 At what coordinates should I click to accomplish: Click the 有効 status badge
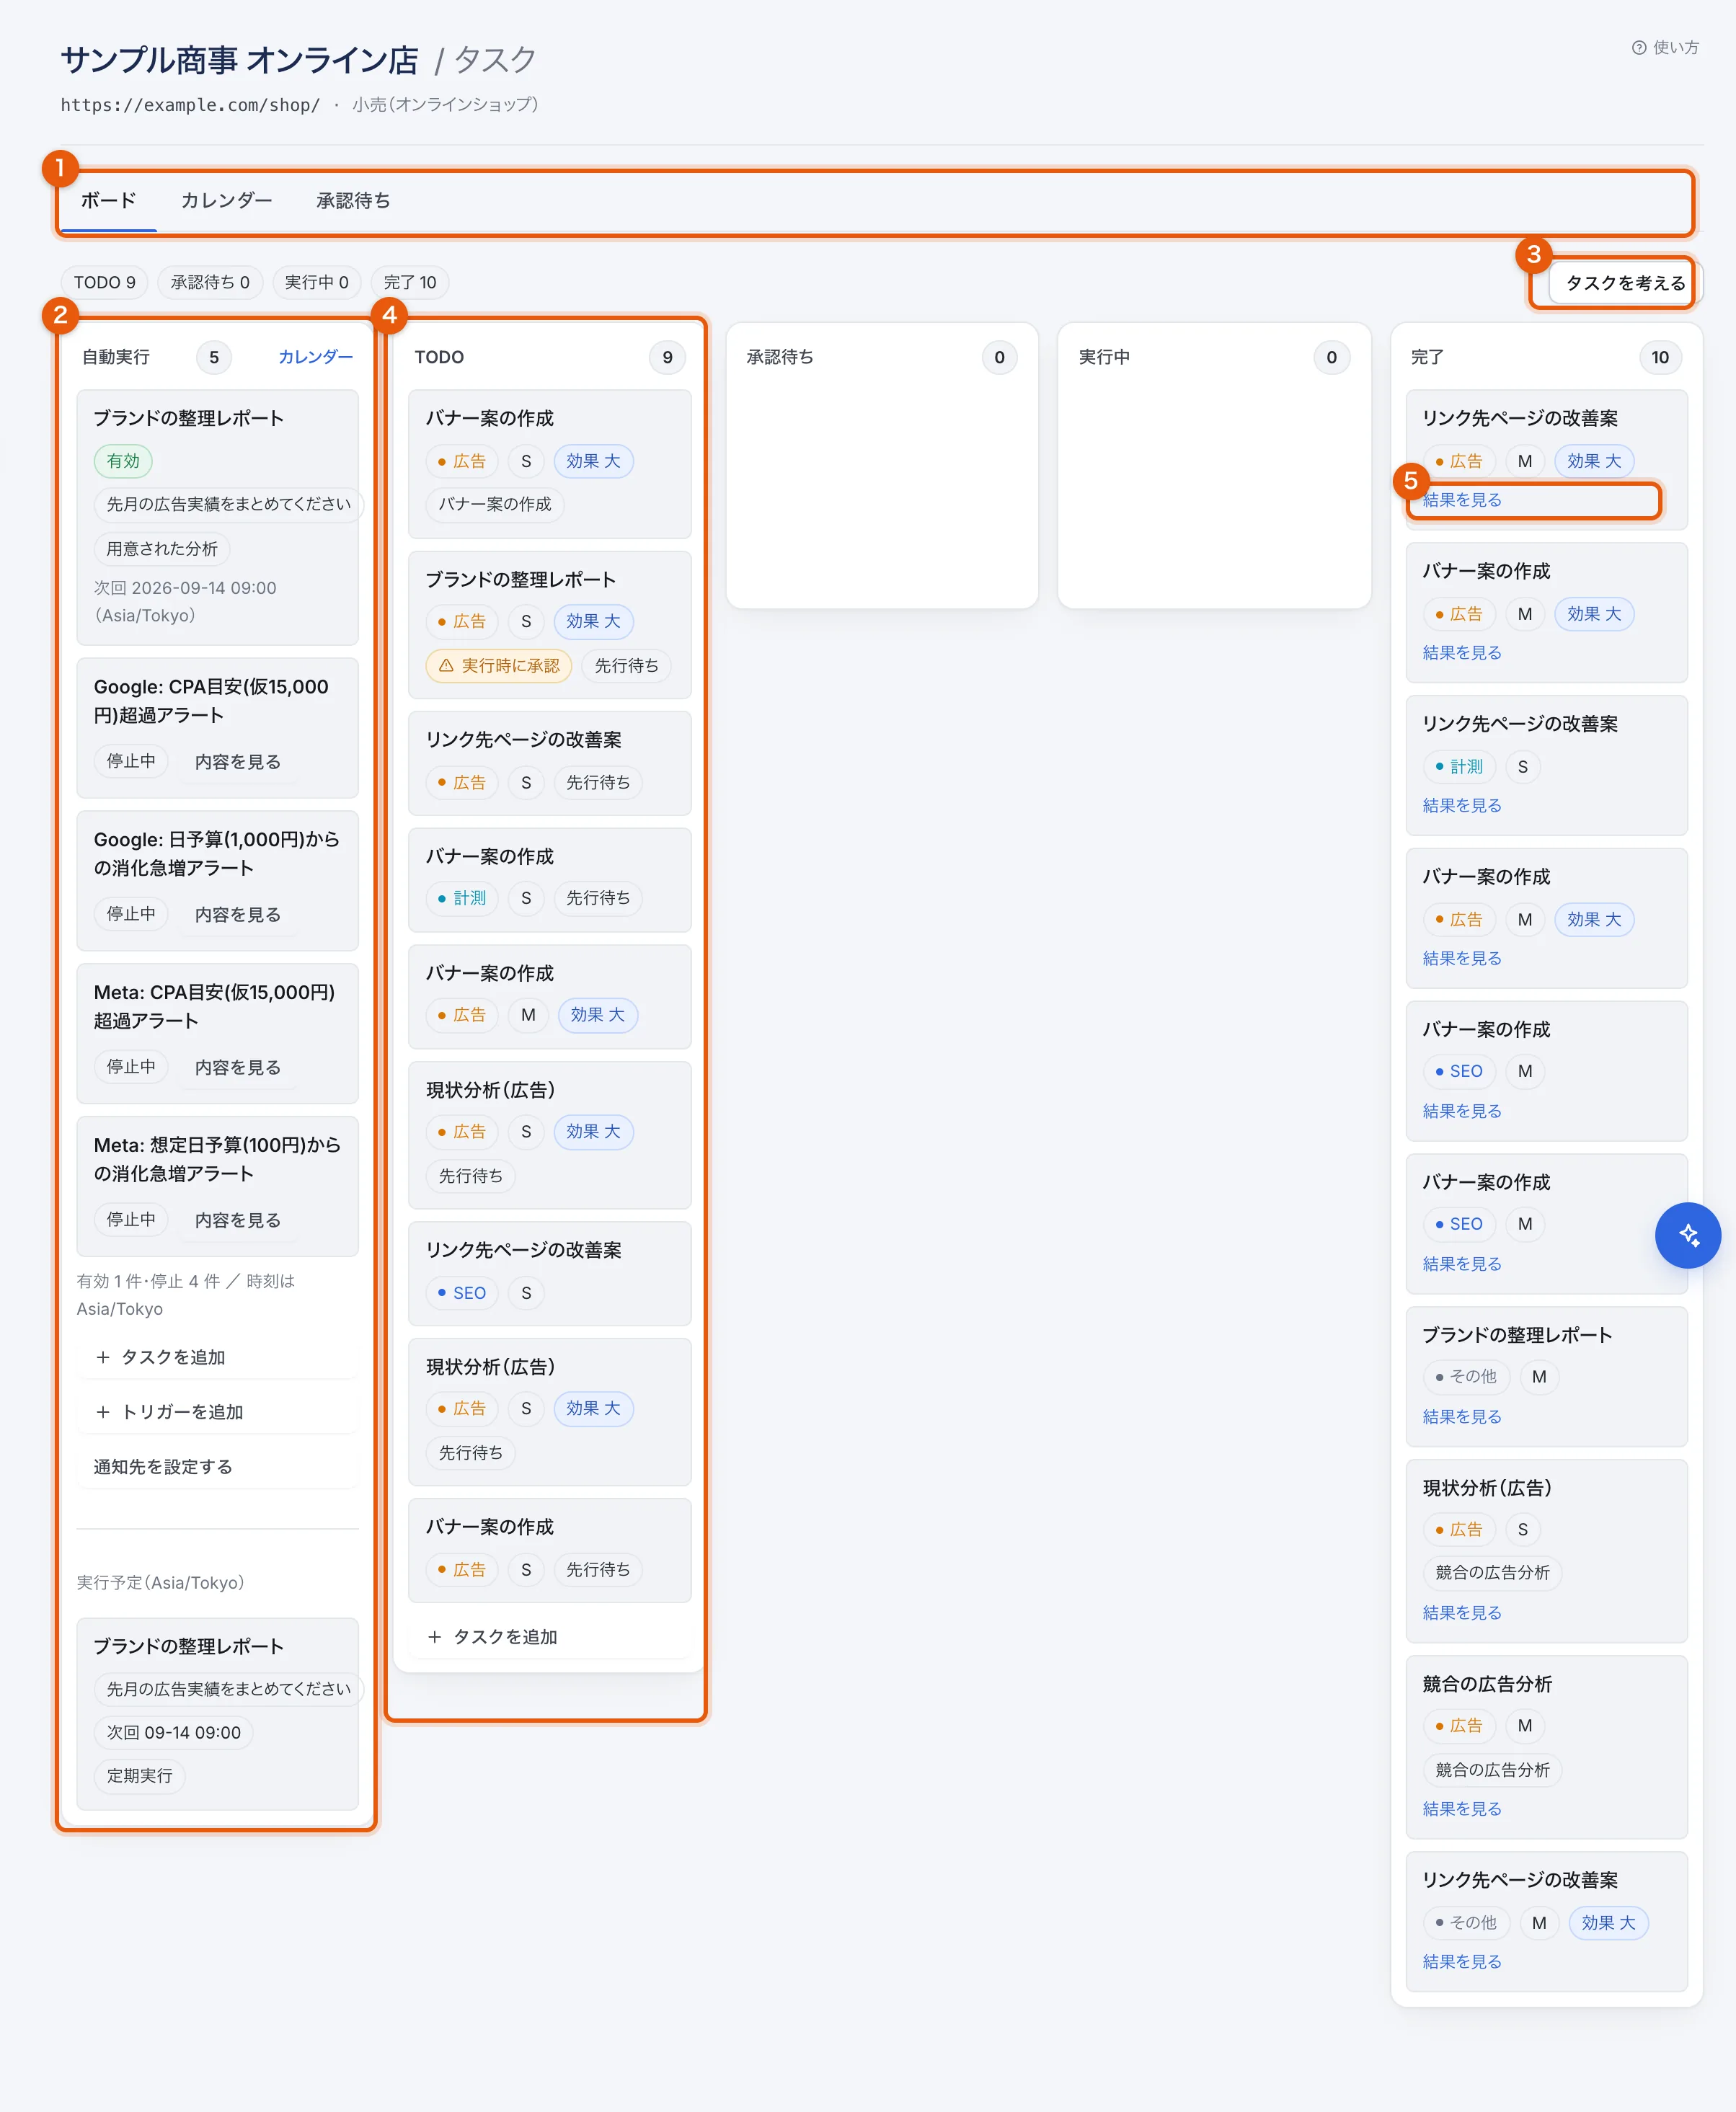tap(123, 461)
